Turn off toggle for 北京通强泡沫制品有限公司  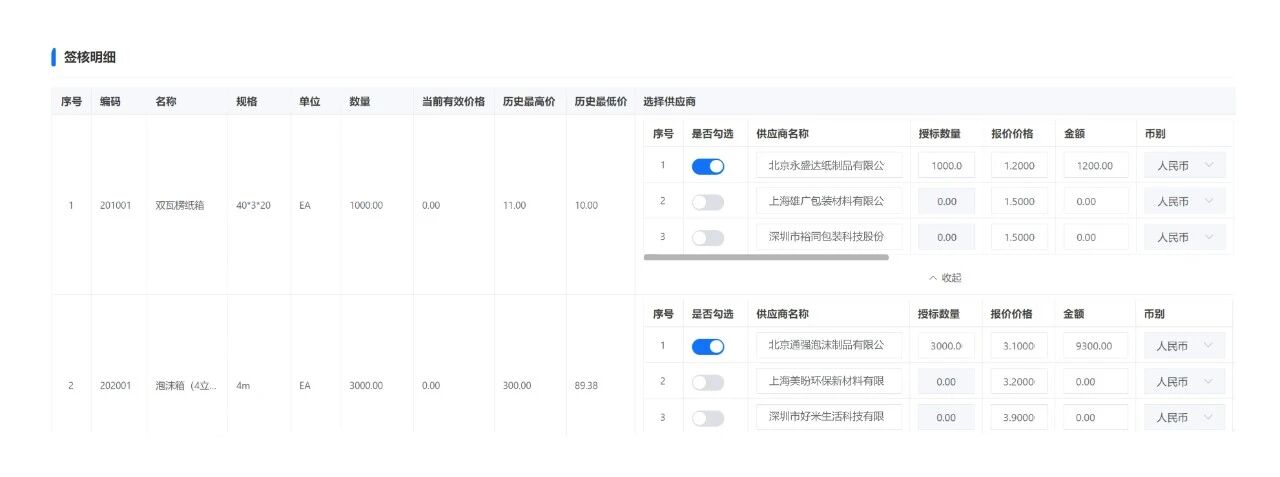[707, 346]
